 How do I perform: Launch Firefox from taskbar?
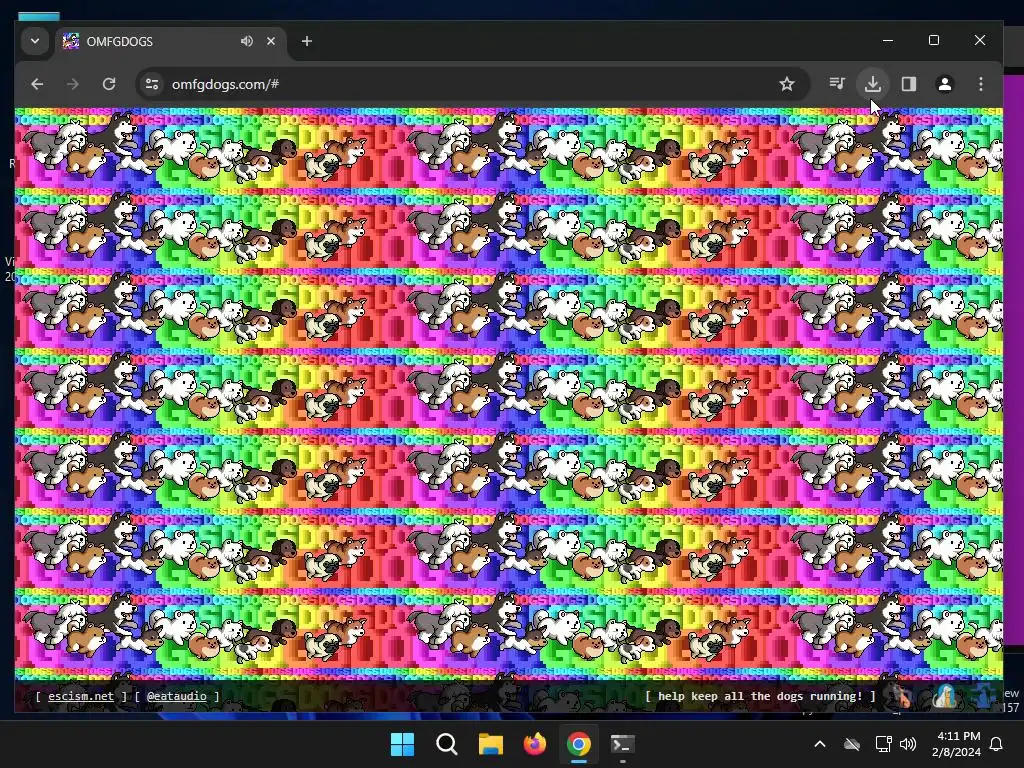(535, 744)
